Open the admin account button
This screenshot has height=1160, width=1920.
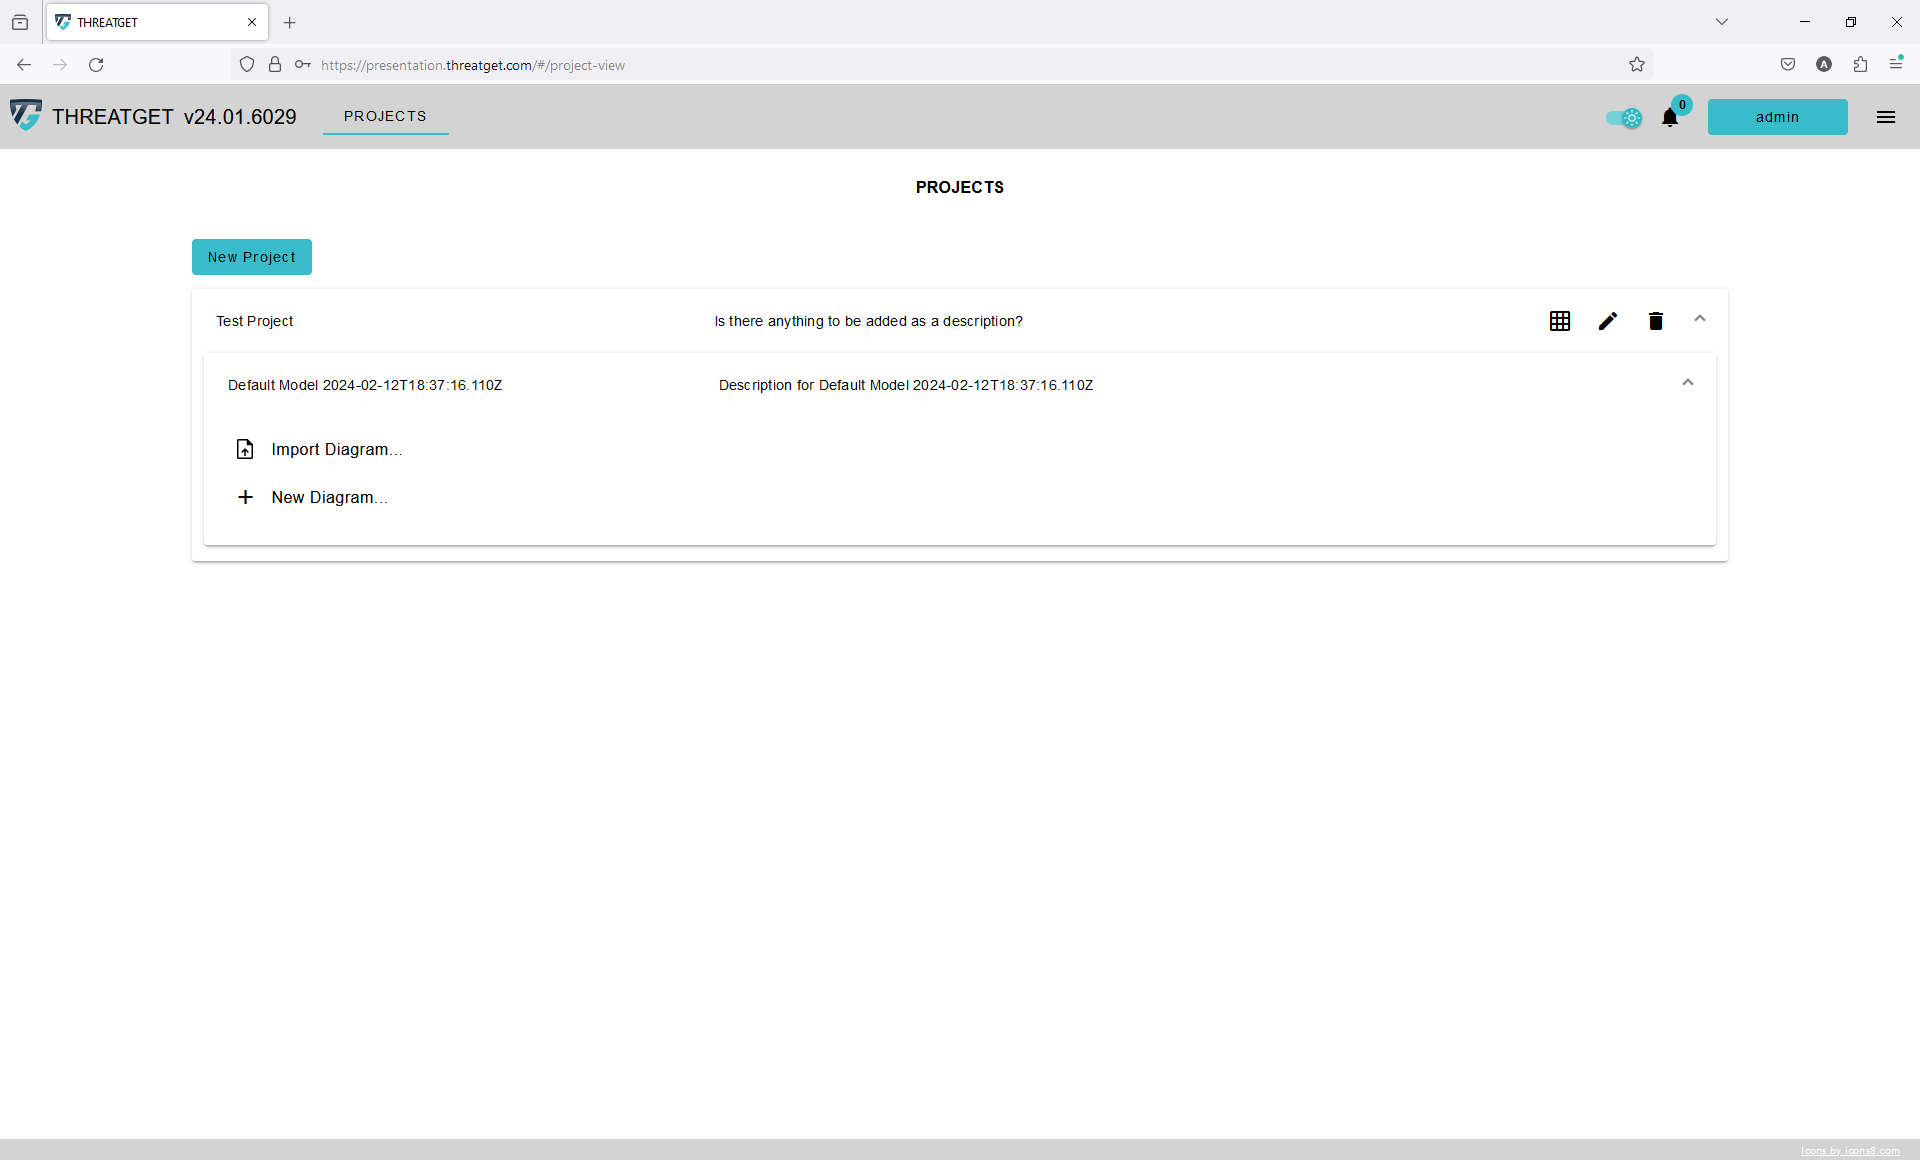(1778, 117)
